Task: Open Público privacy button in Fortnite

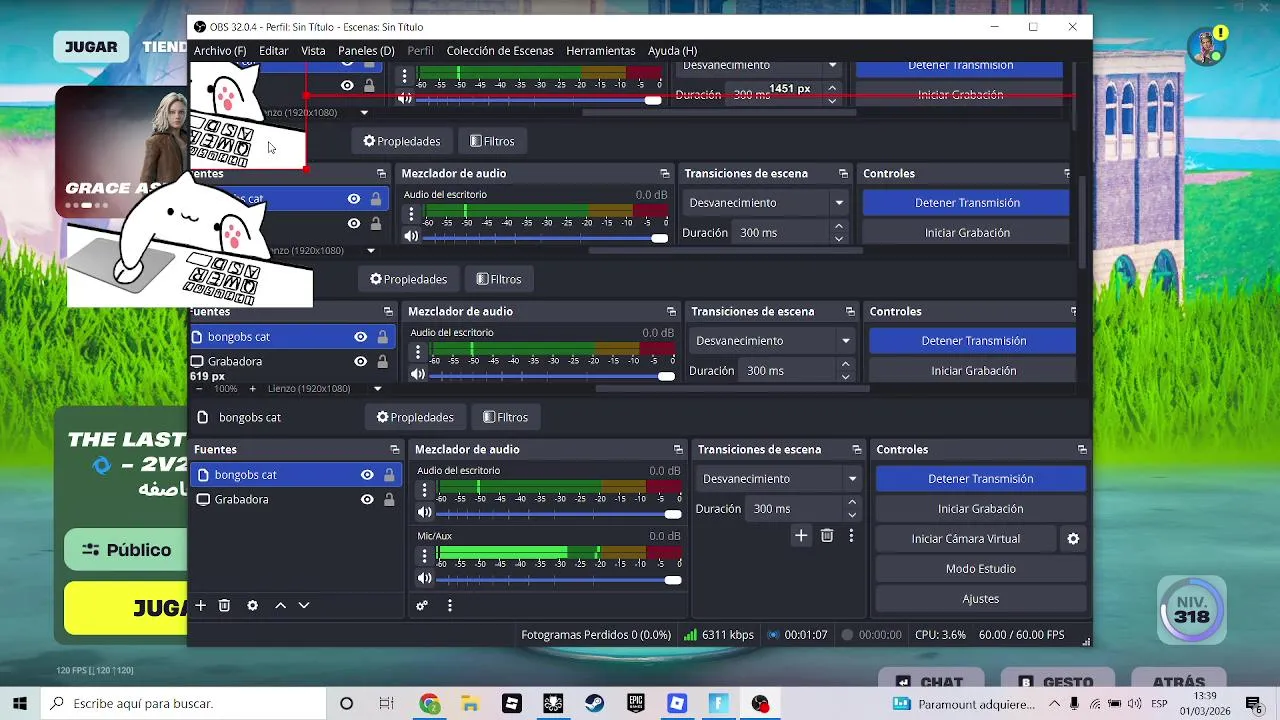Action: 126,550
